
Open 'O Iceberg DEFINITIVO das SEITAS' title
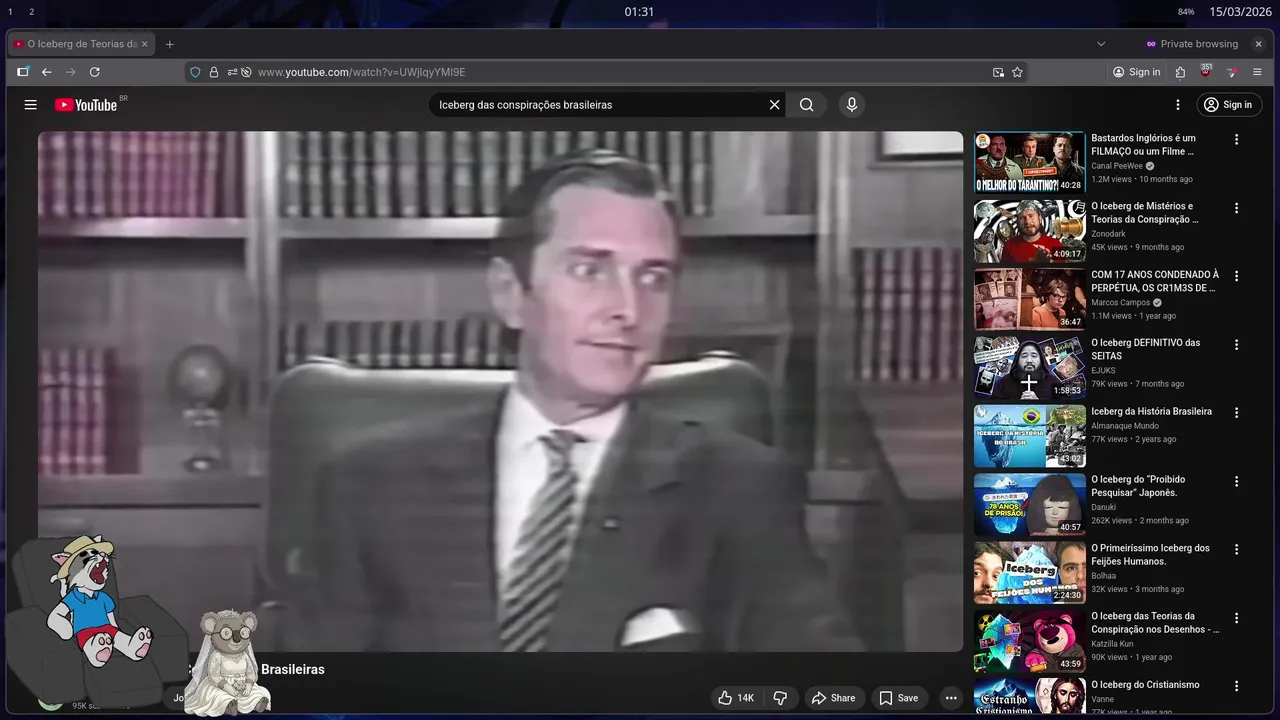point(1146,349)
